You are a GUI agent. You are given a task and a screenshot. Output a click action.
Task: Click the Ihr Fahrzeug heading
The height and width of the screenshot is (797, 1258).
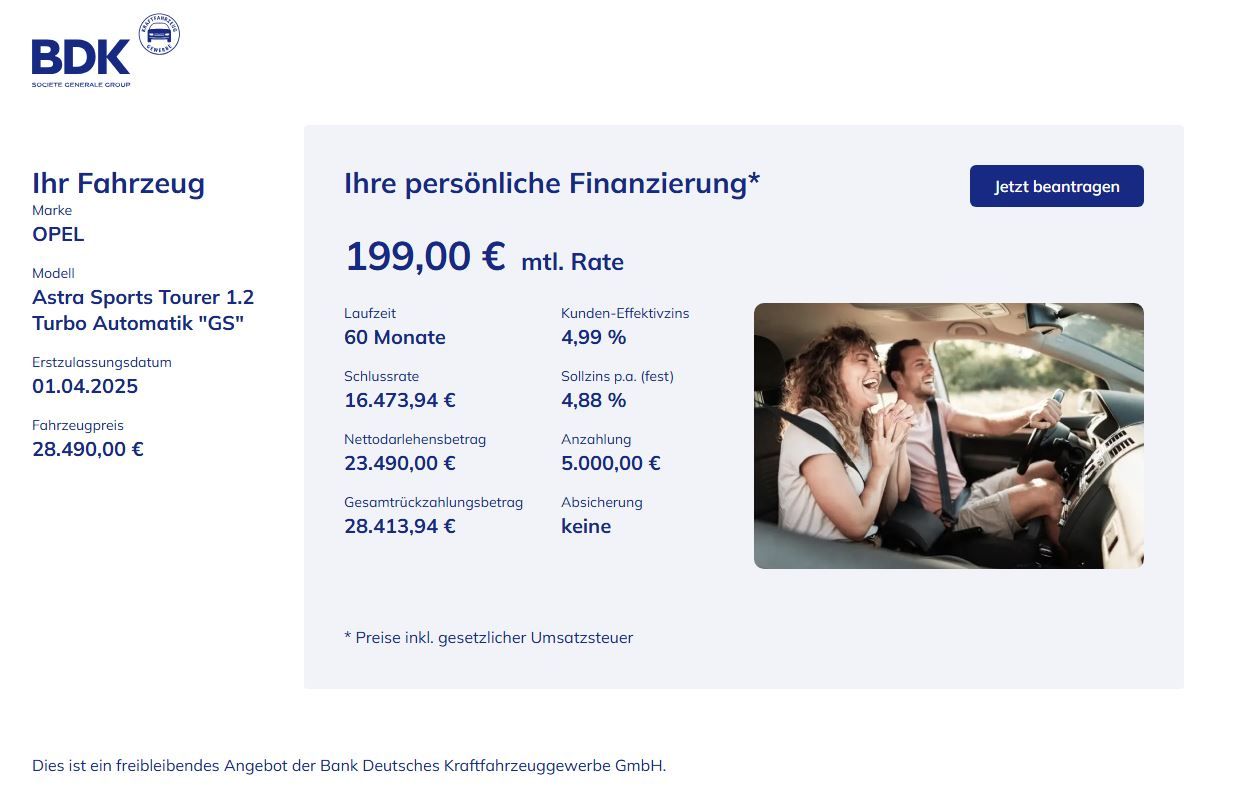click(x=118, y=183)
